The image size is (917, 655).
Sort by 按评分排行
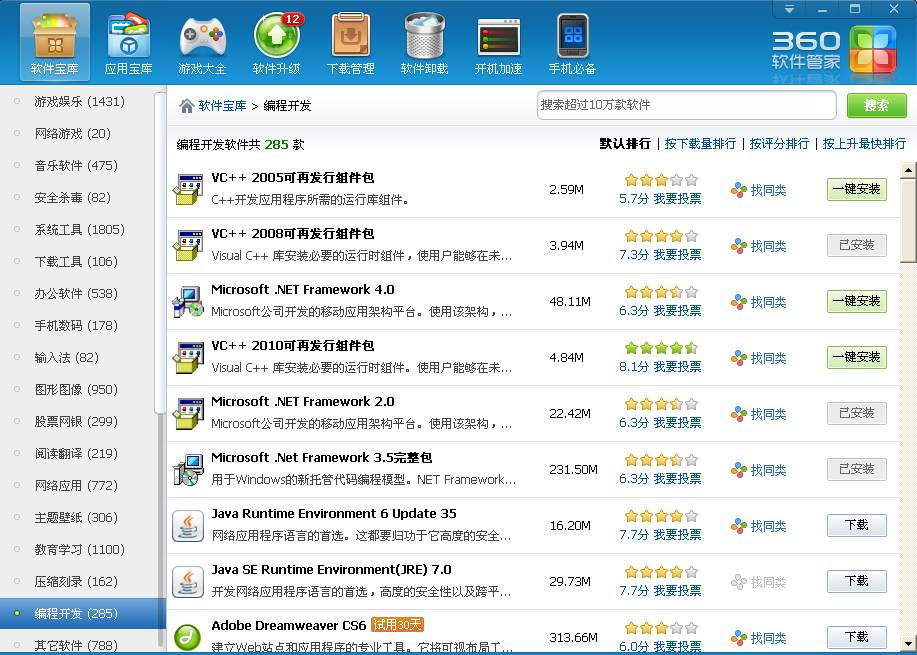click(x=779, y=144)
